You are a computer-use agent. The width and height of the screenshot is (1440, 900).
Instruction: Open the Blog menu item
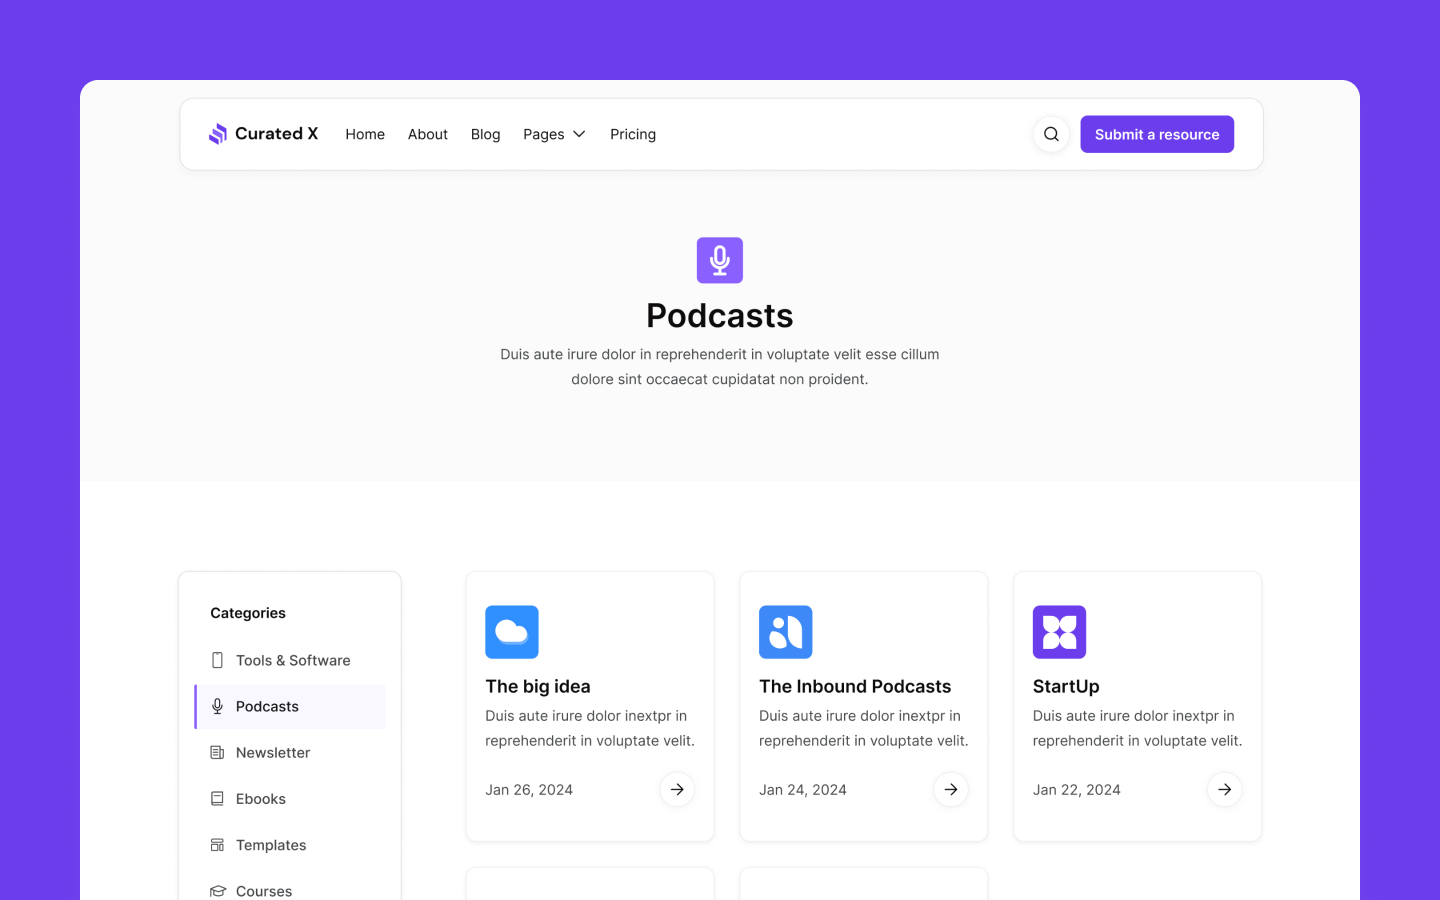pos(485,133)
